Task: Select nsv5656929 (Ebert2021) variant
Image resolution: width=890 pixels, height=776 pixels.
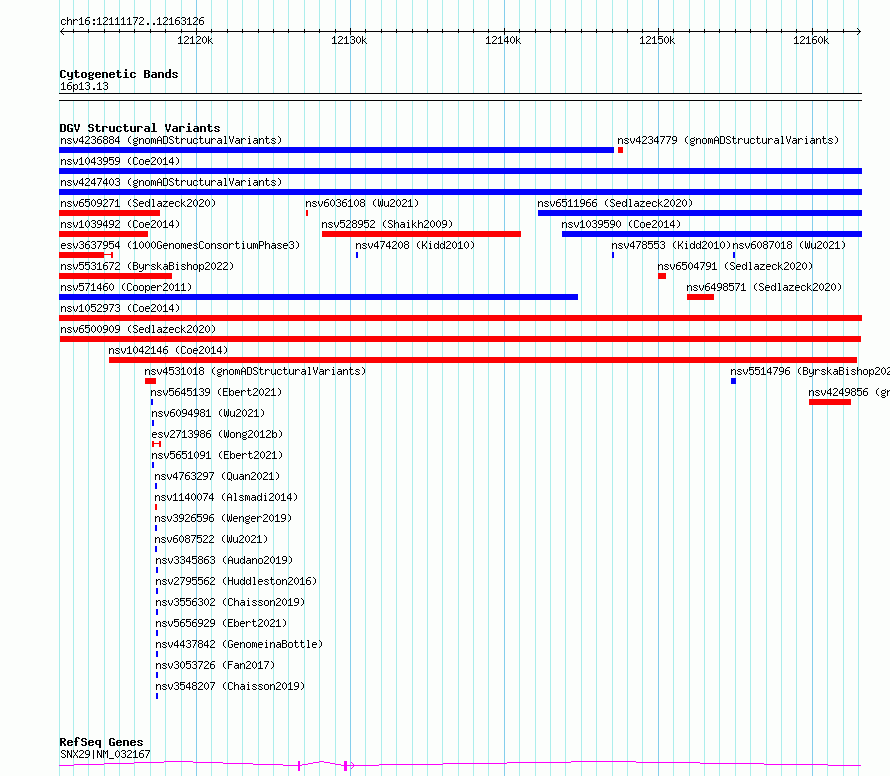Action: coord(221,623)
